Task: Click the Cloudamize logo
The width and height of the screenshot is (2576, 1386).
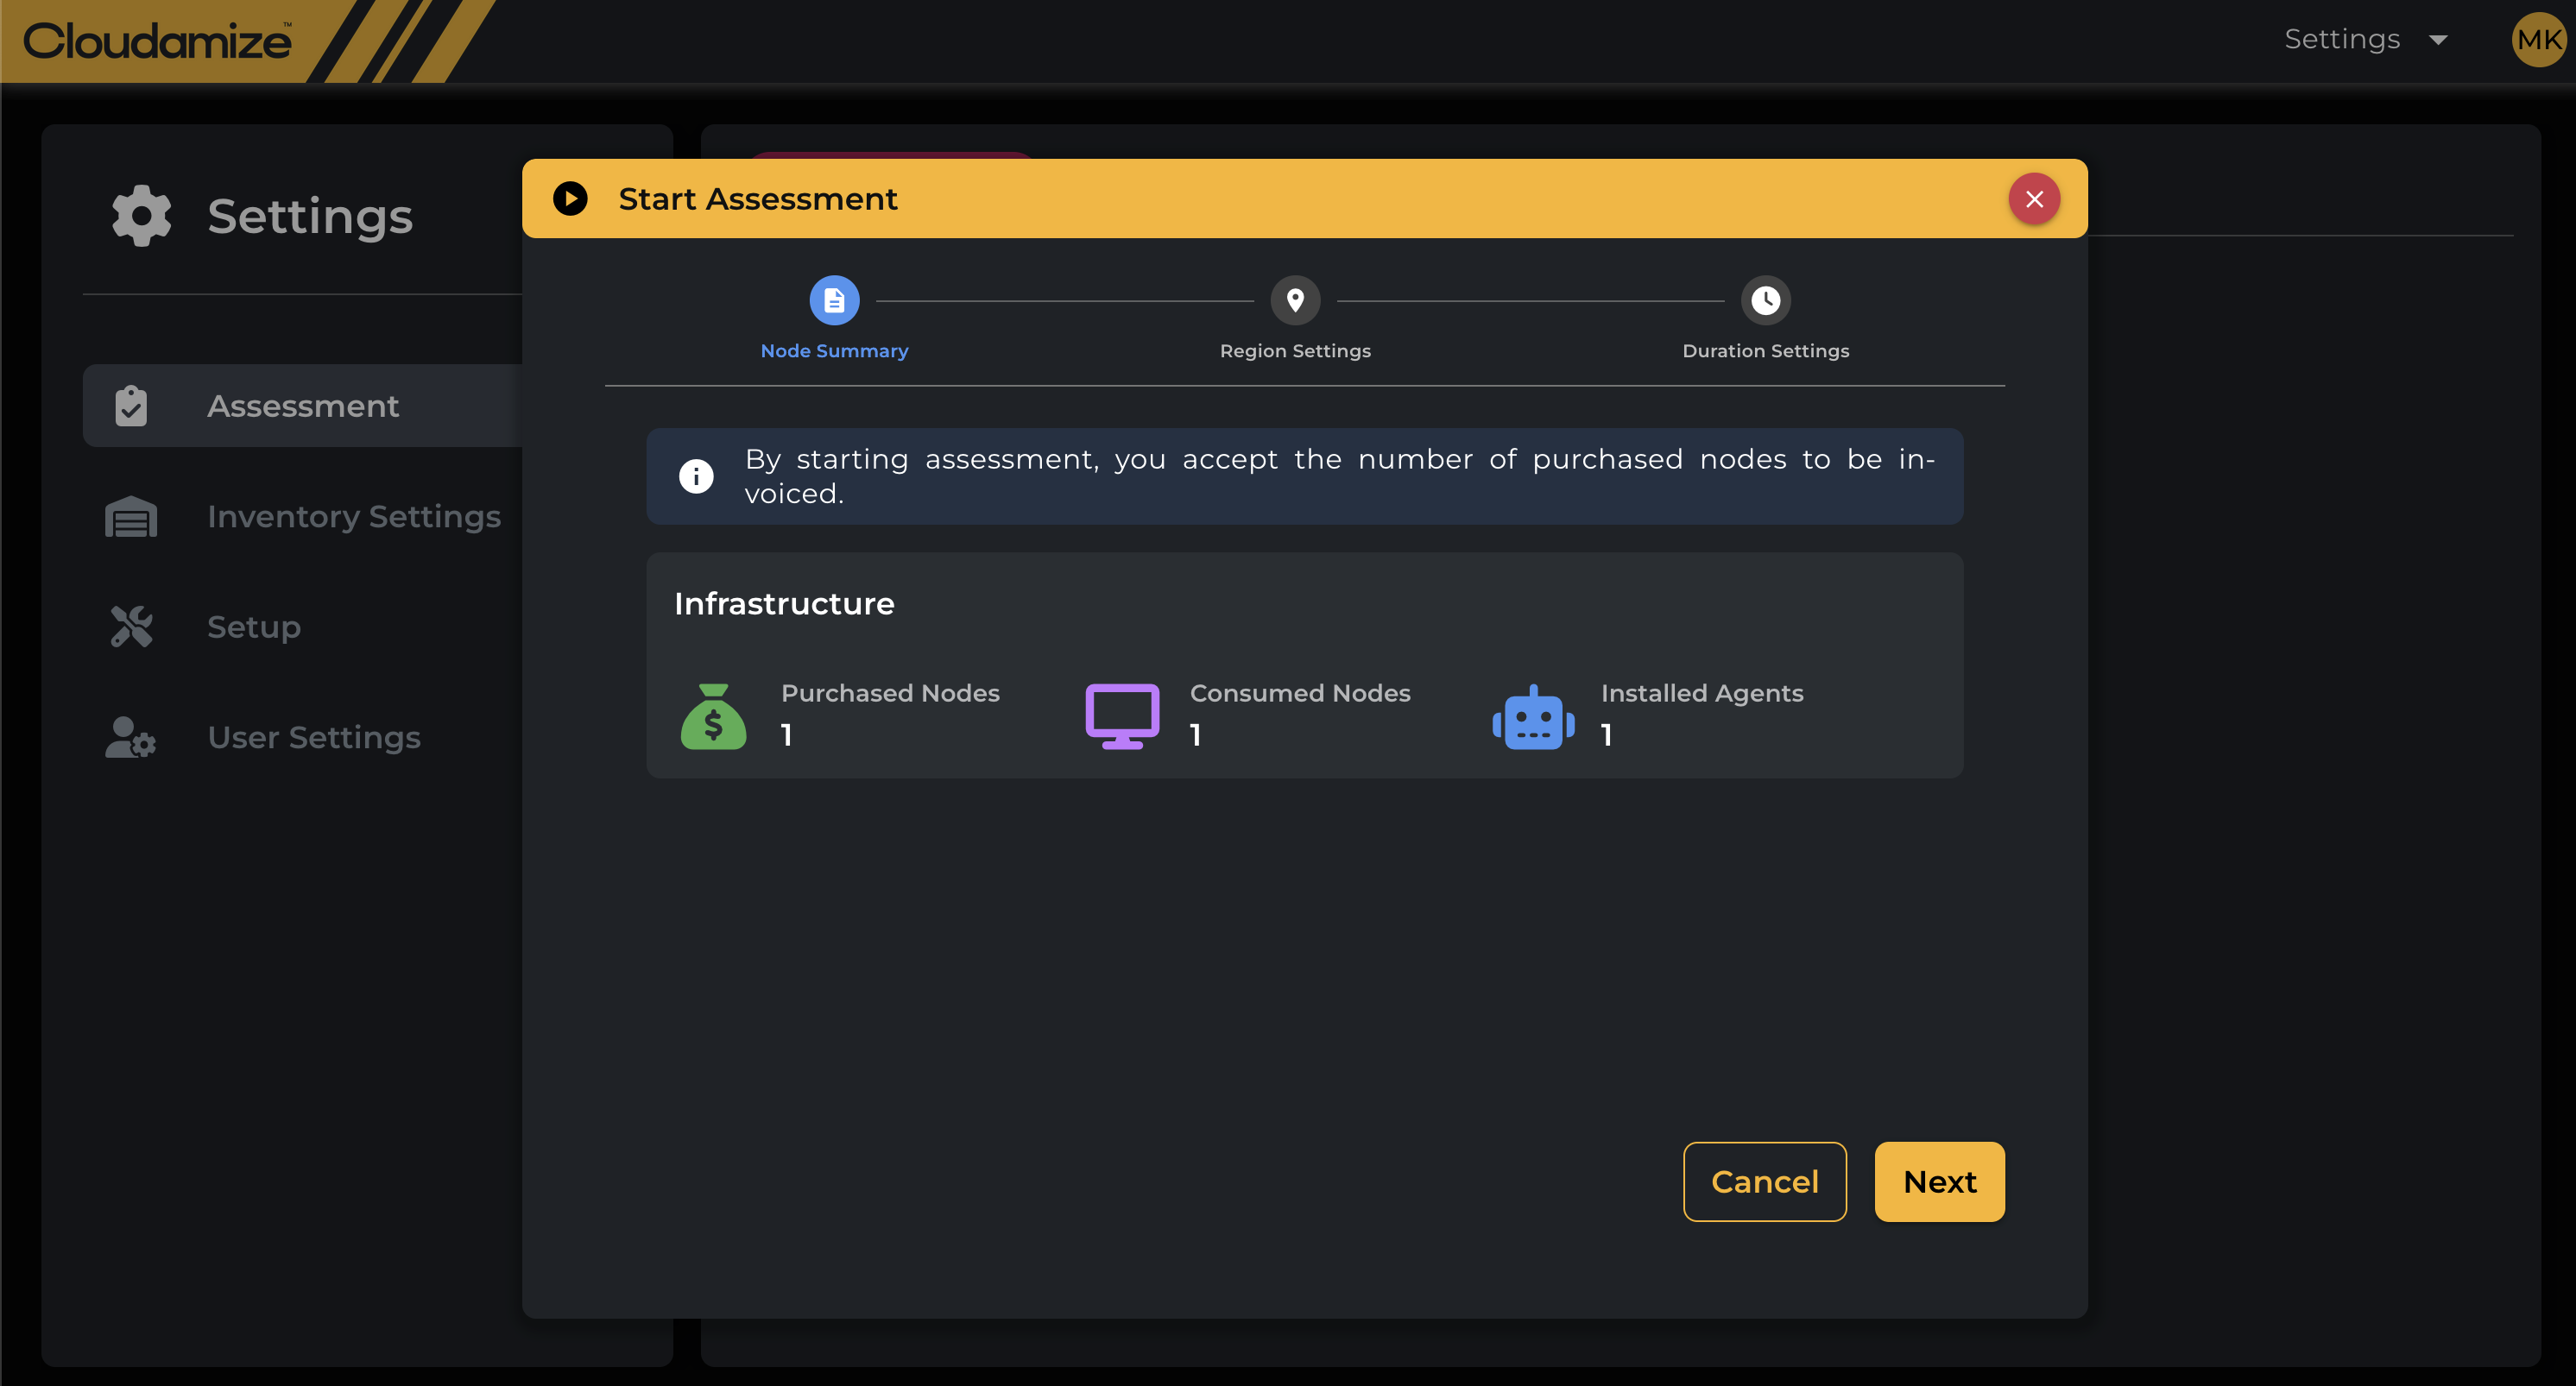Action: 157,41
